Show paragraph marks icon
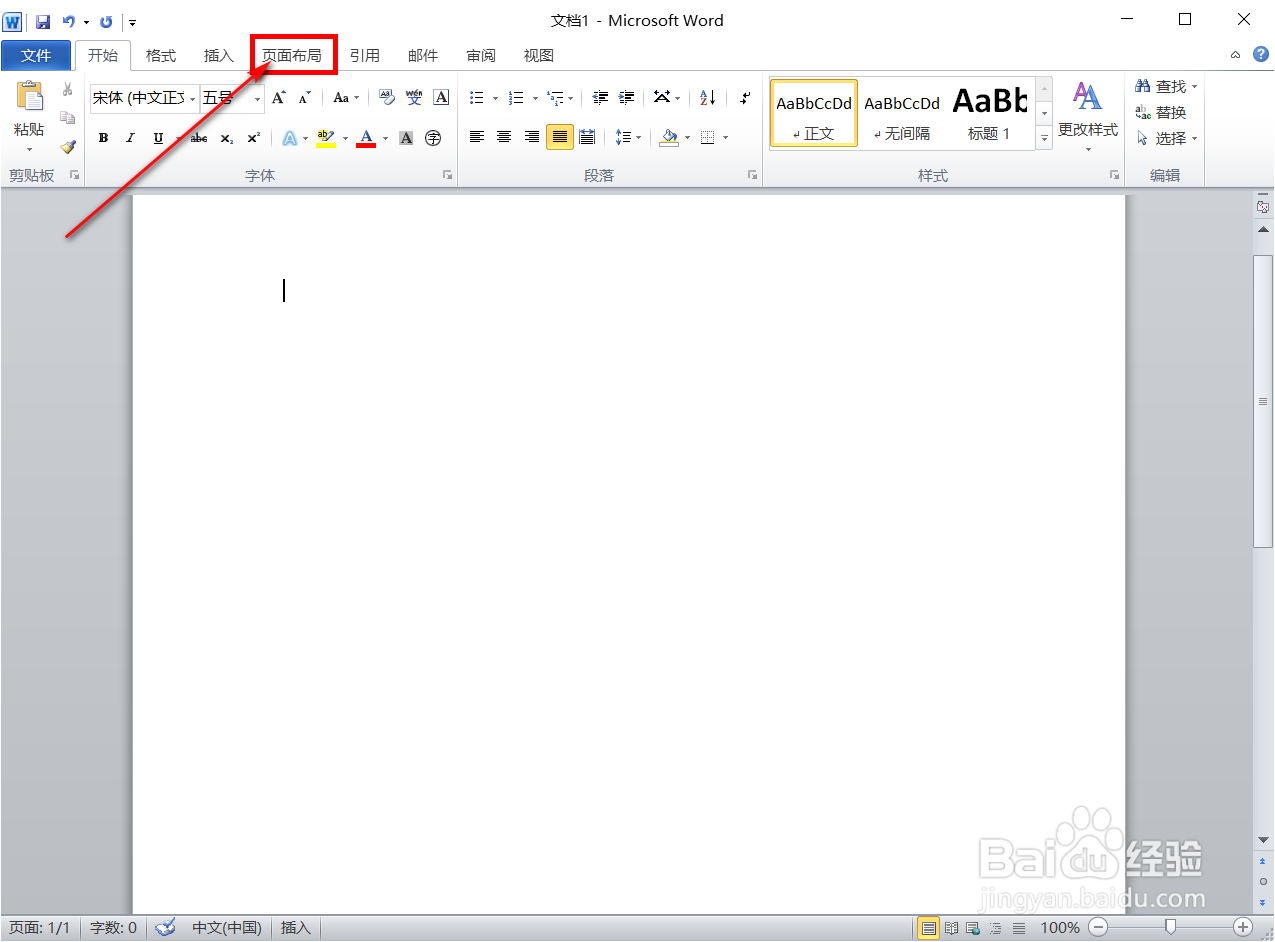1275x942 pixels. tap(745, 98)
